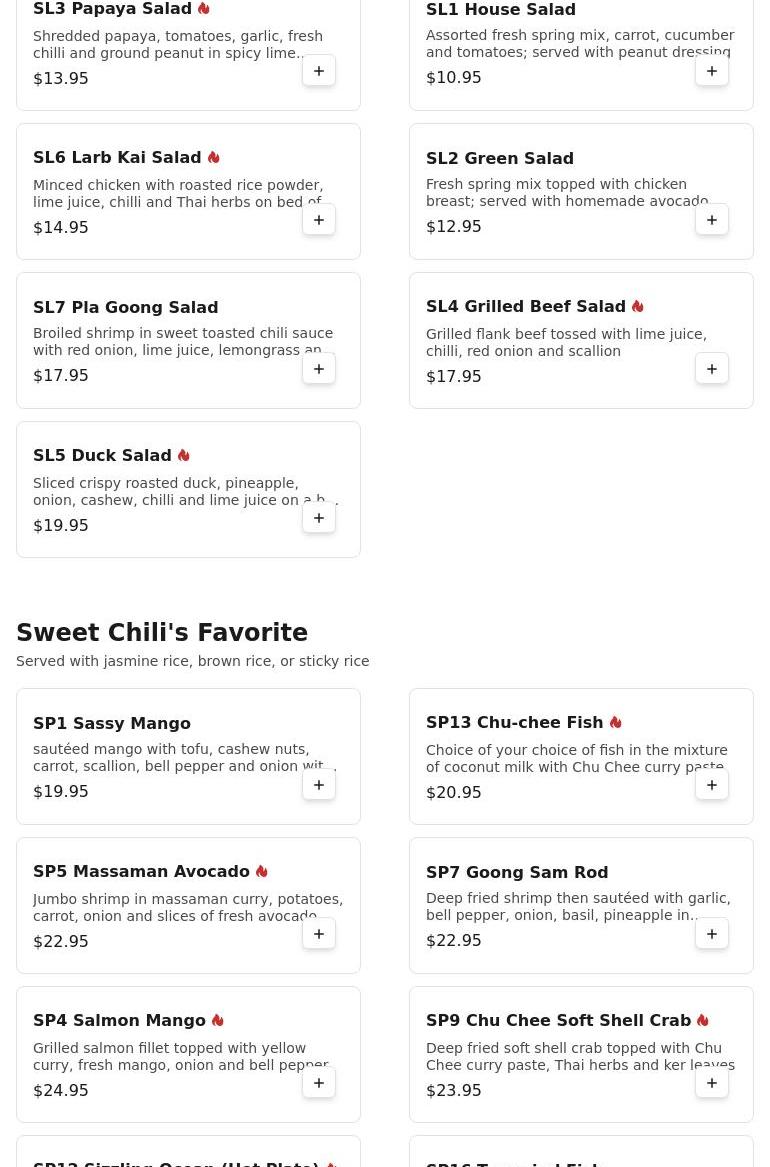Add SP7 Goong Sam Rod using plus icon
Screen dimensions: 770x1167
click(x=711, y=933)
